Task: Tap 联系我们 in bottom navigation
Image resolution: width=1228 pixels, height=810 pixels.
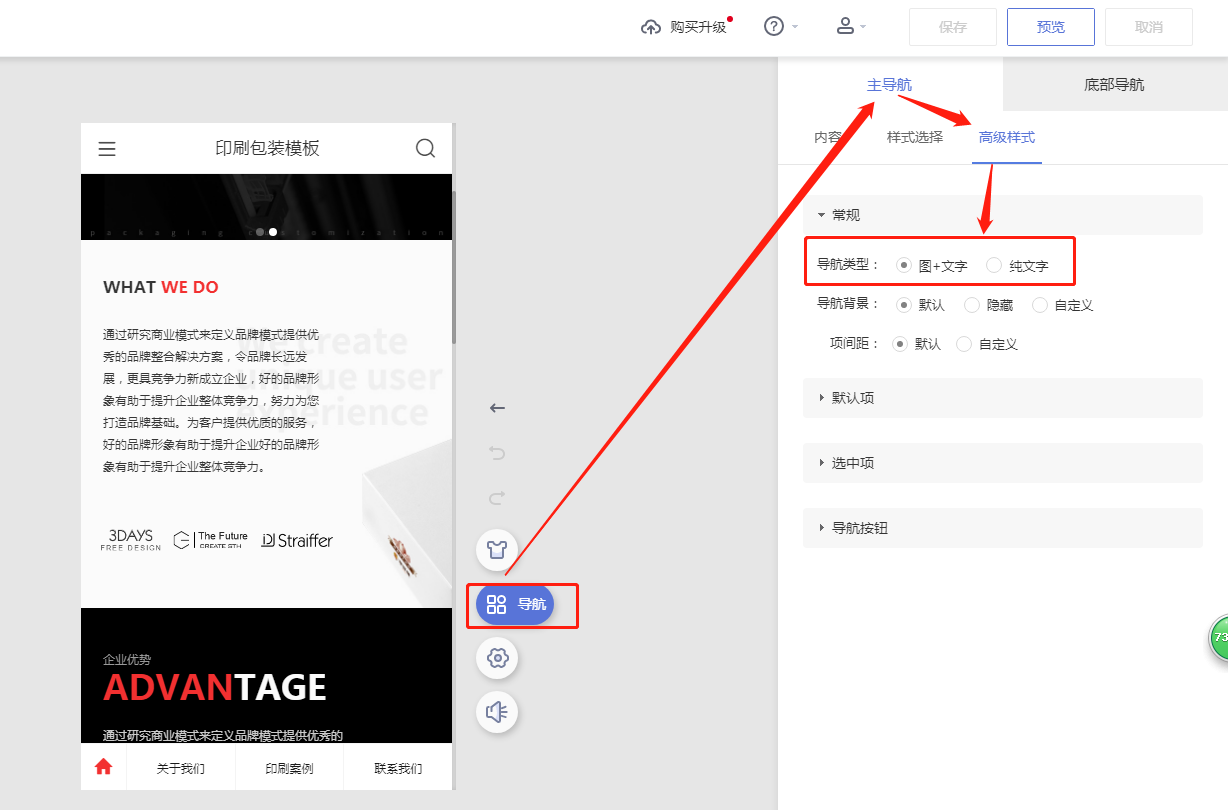Action: pyautogui.click(x=398, y=769)
